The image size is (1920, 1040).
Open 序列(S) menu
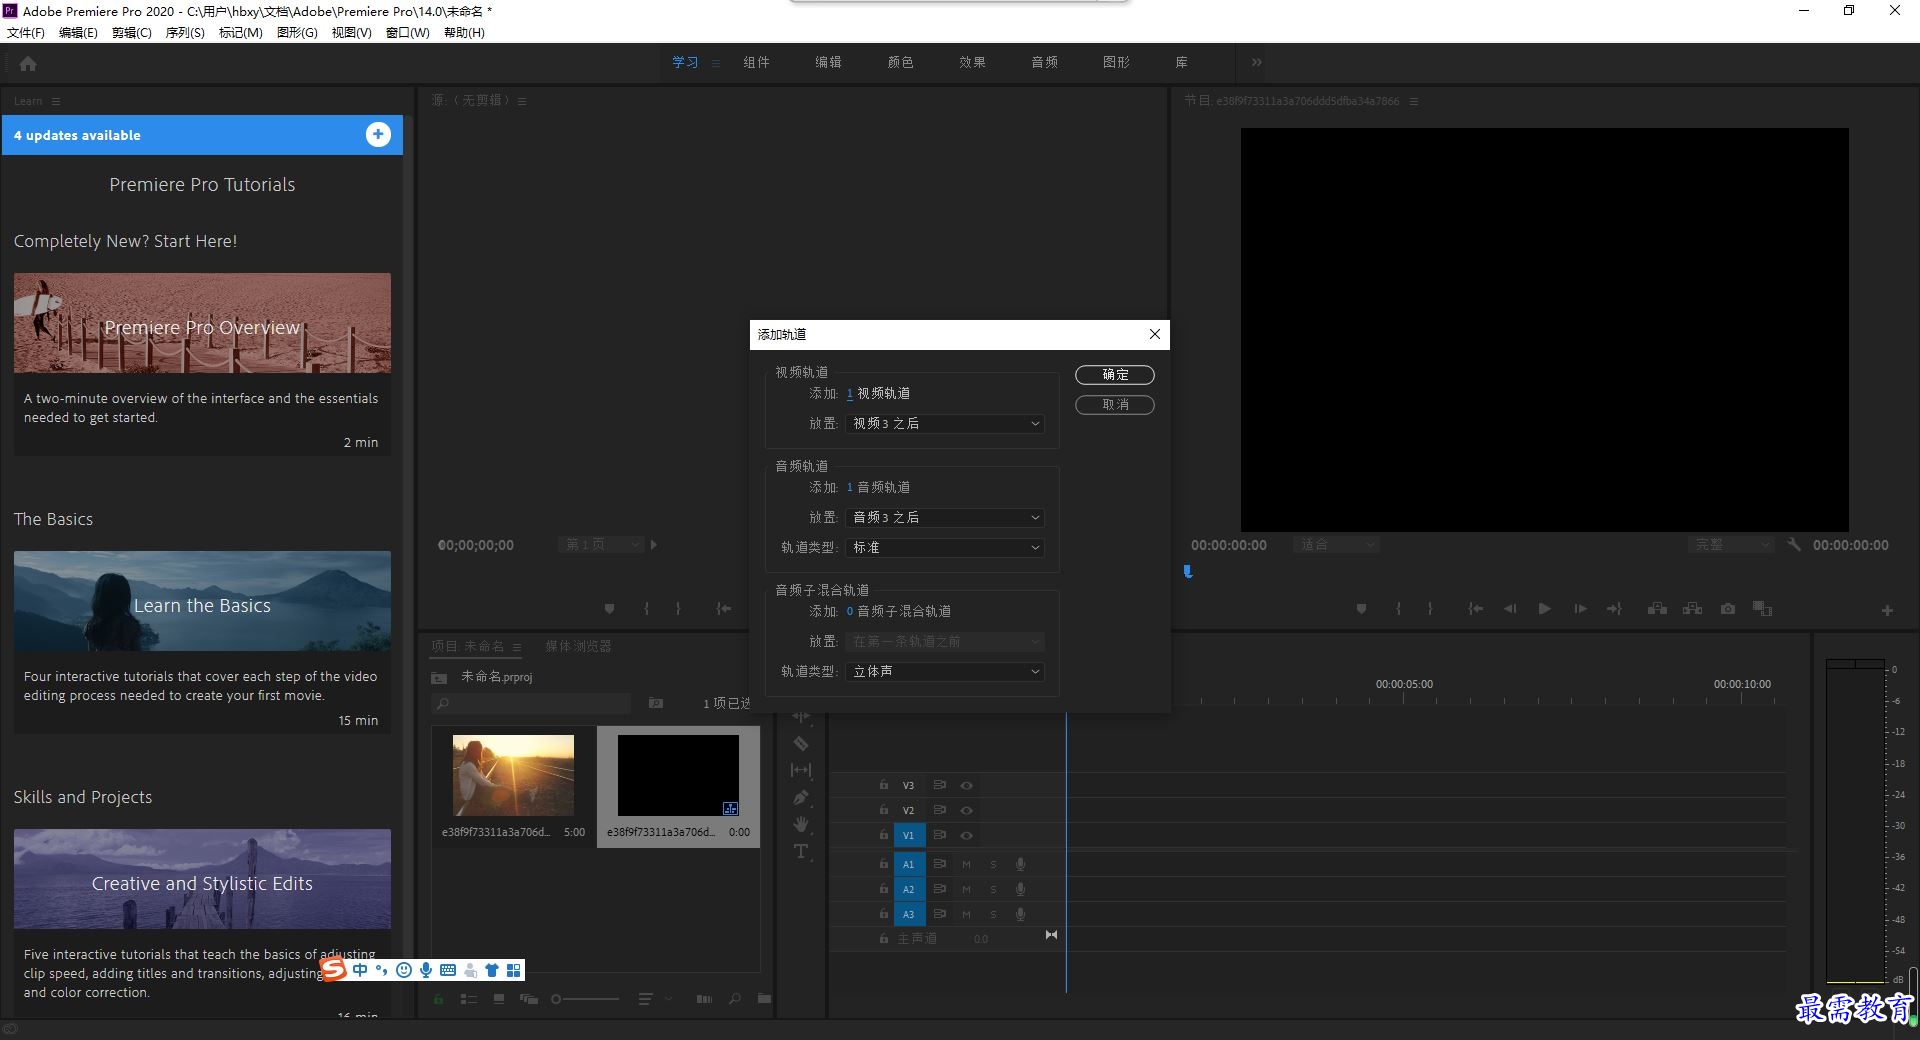(185, 32)
